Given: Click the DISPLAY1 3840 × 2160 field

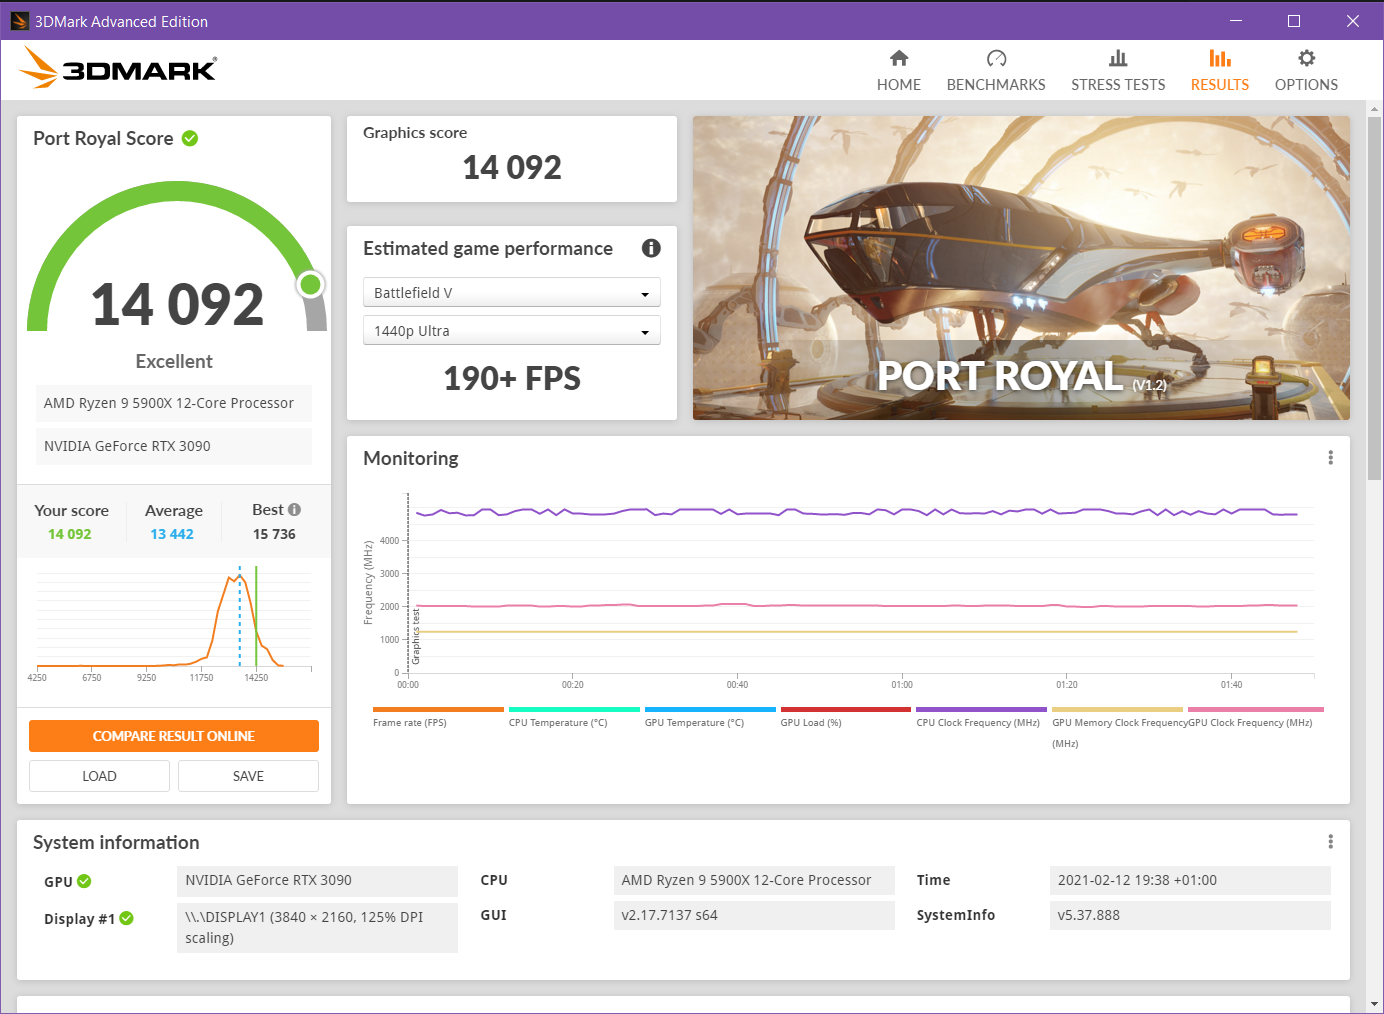Looking at the screenshot, I should point(317,927).
